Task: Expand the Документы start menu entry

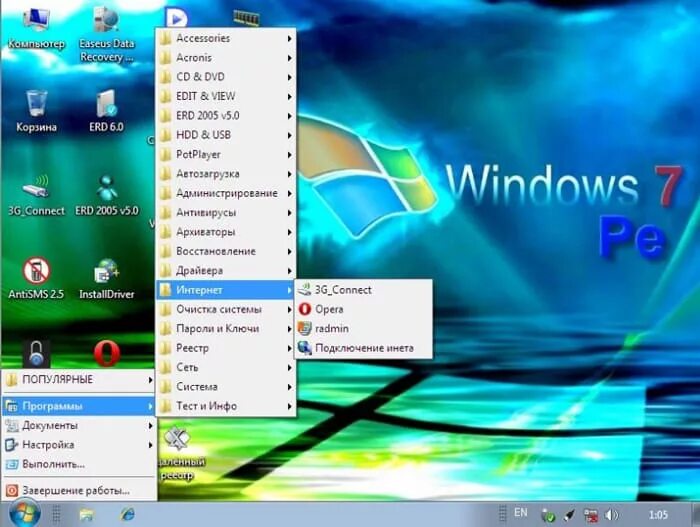Action: coord(79,426)
